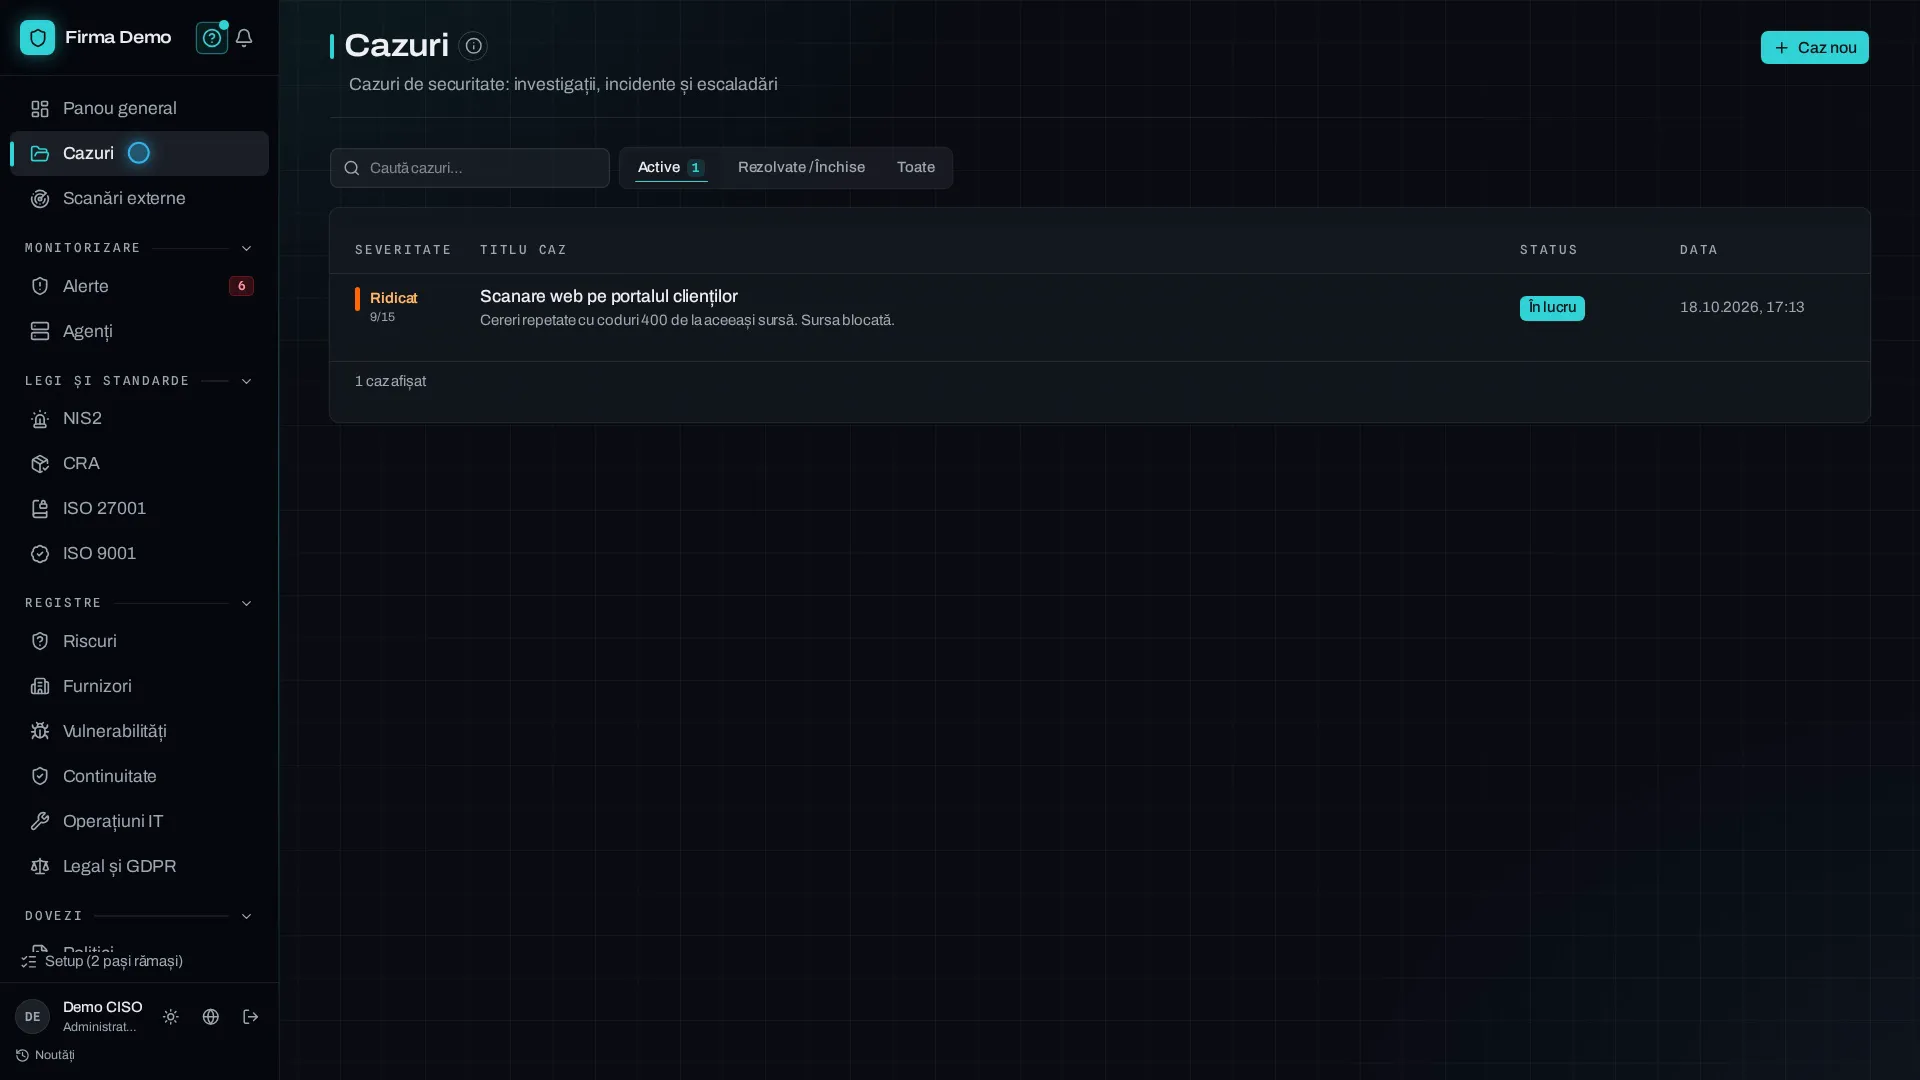Screen dimensions: 1920x1080
Task: Open the notifications bell
Action: (x=244, y=38)
